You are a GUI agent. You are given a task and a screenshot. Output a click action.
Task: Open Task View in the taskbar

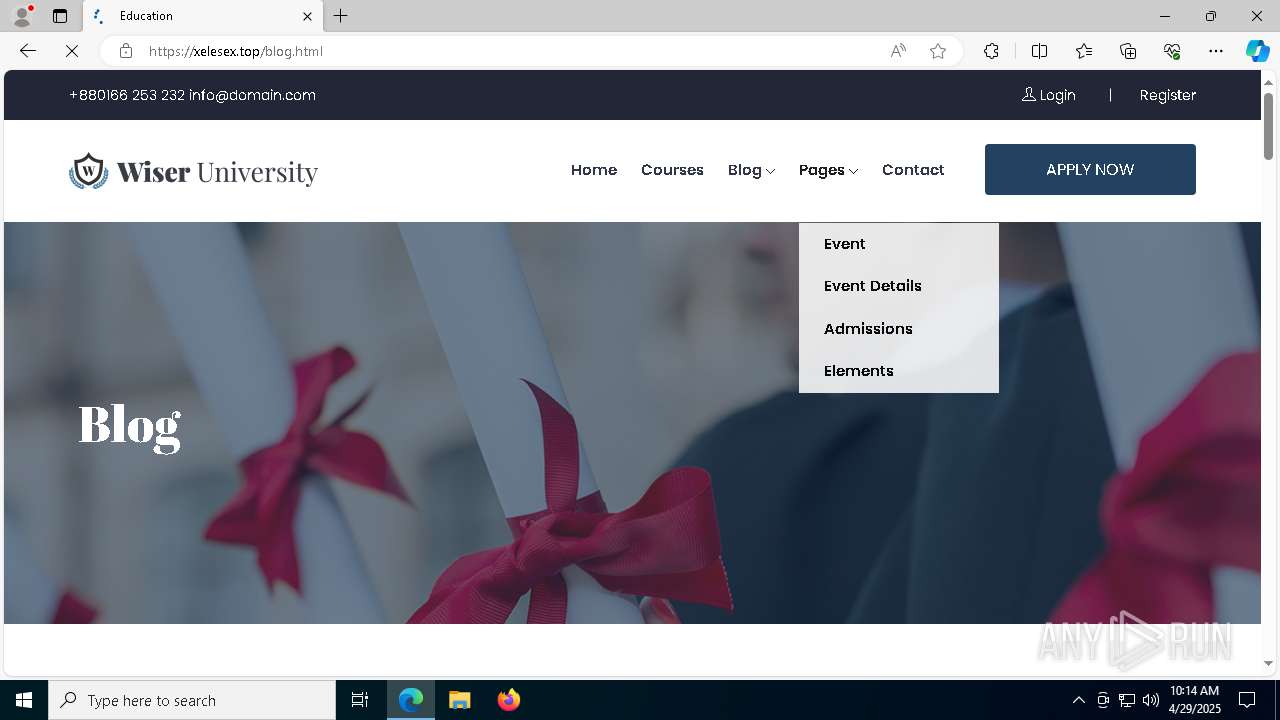(360, 700)
